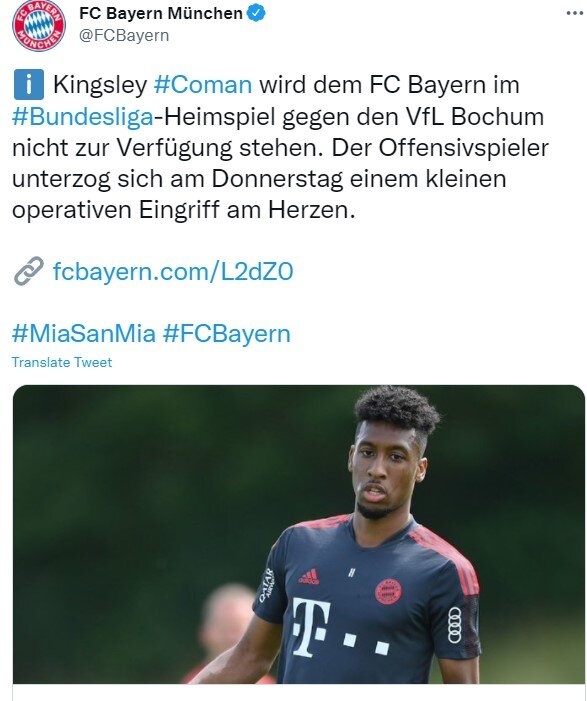Open the #MiaSanMia hashtag
Screen dimensions: 587x701
84,334
